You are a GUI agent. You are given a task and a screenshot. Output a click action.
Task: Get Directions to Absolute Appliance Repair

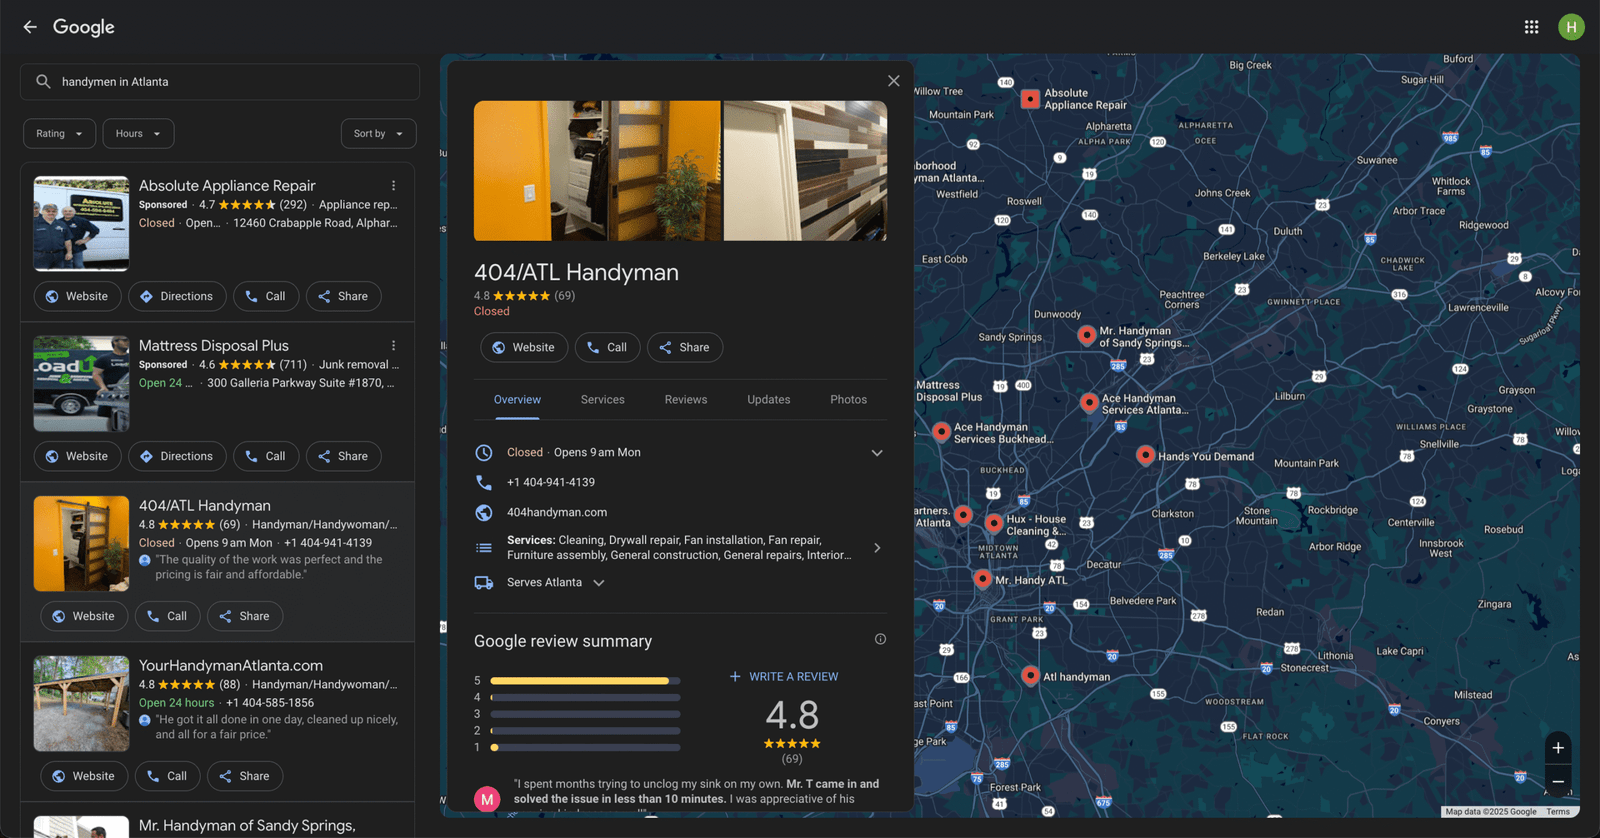(x=176, y=296)
